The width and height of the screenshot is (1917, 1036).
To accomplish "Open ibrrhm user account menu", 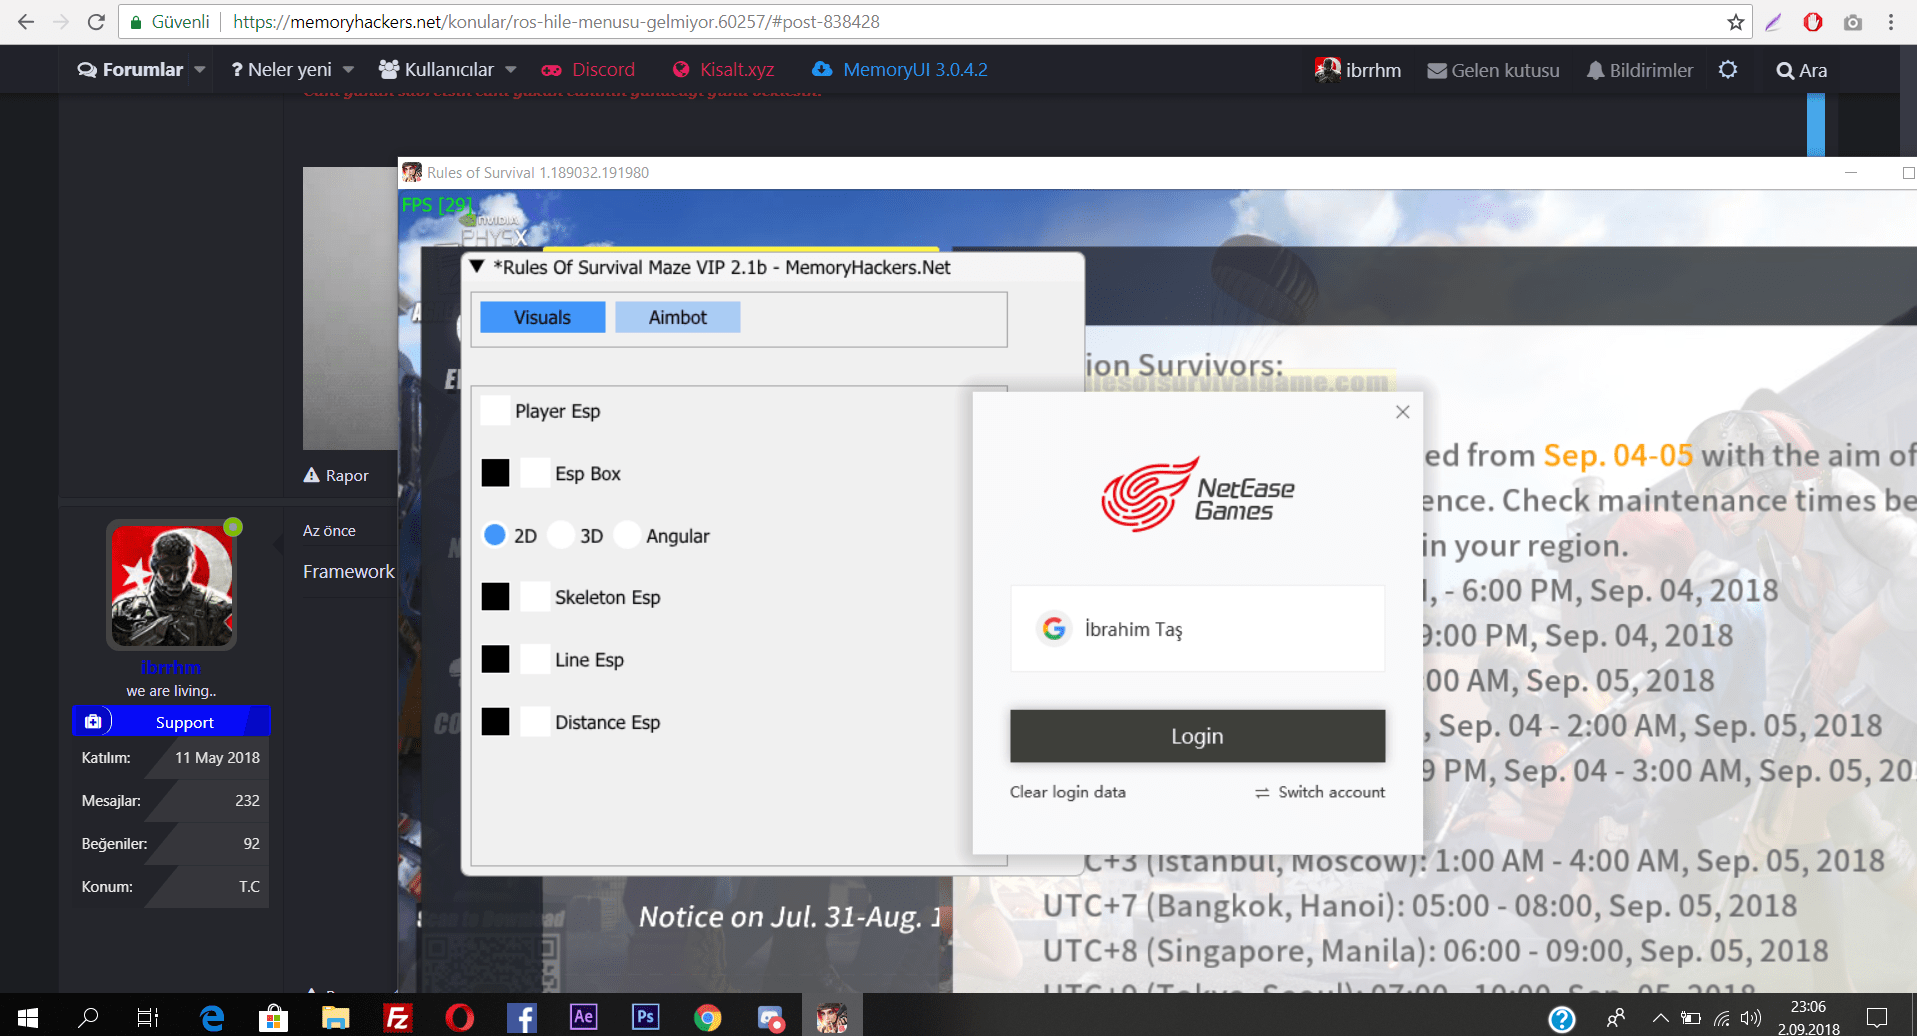I will point(1358,70).
